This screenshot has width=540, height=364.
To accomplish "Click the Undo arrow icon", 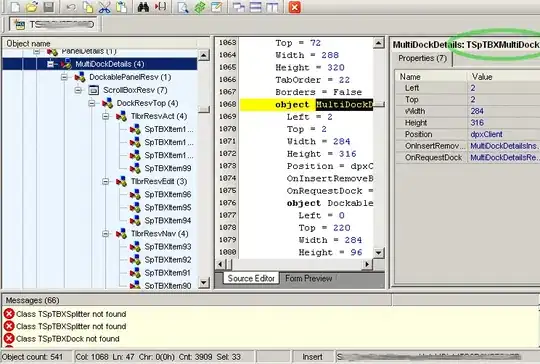I will coord(71,7).
